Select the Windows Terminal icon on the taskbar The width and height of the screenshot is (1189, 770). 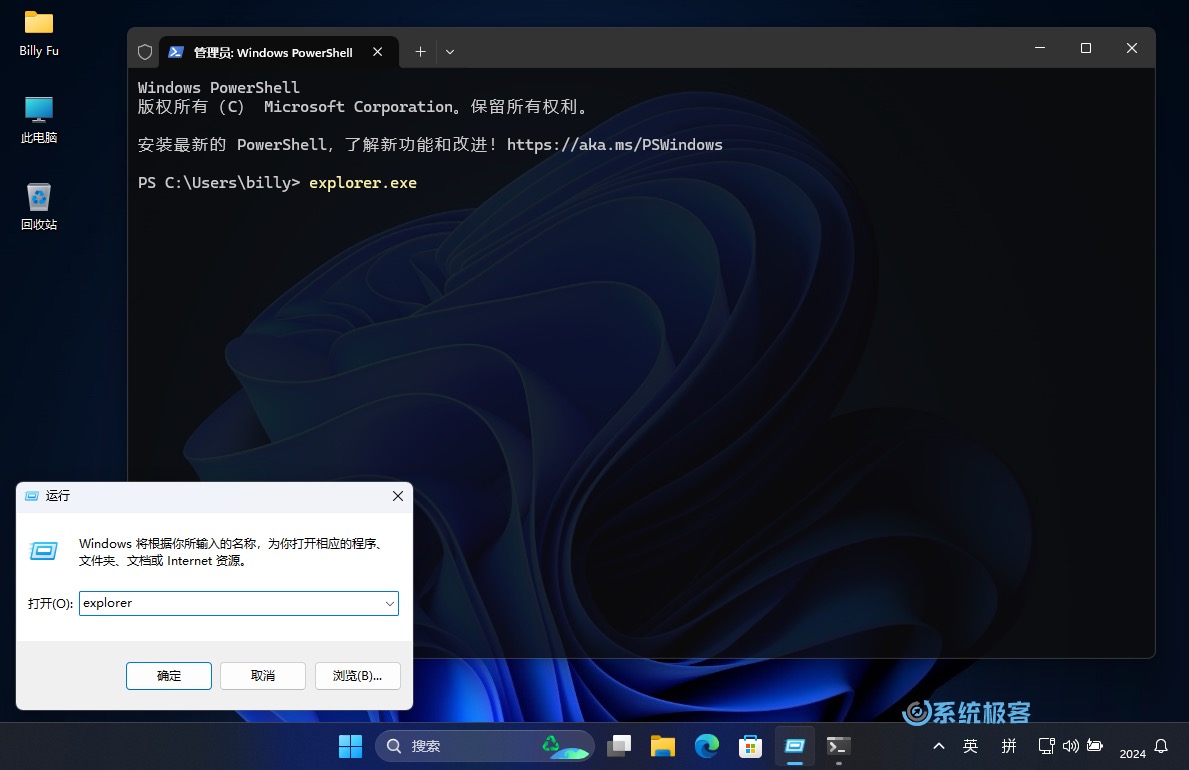(838, 745)
